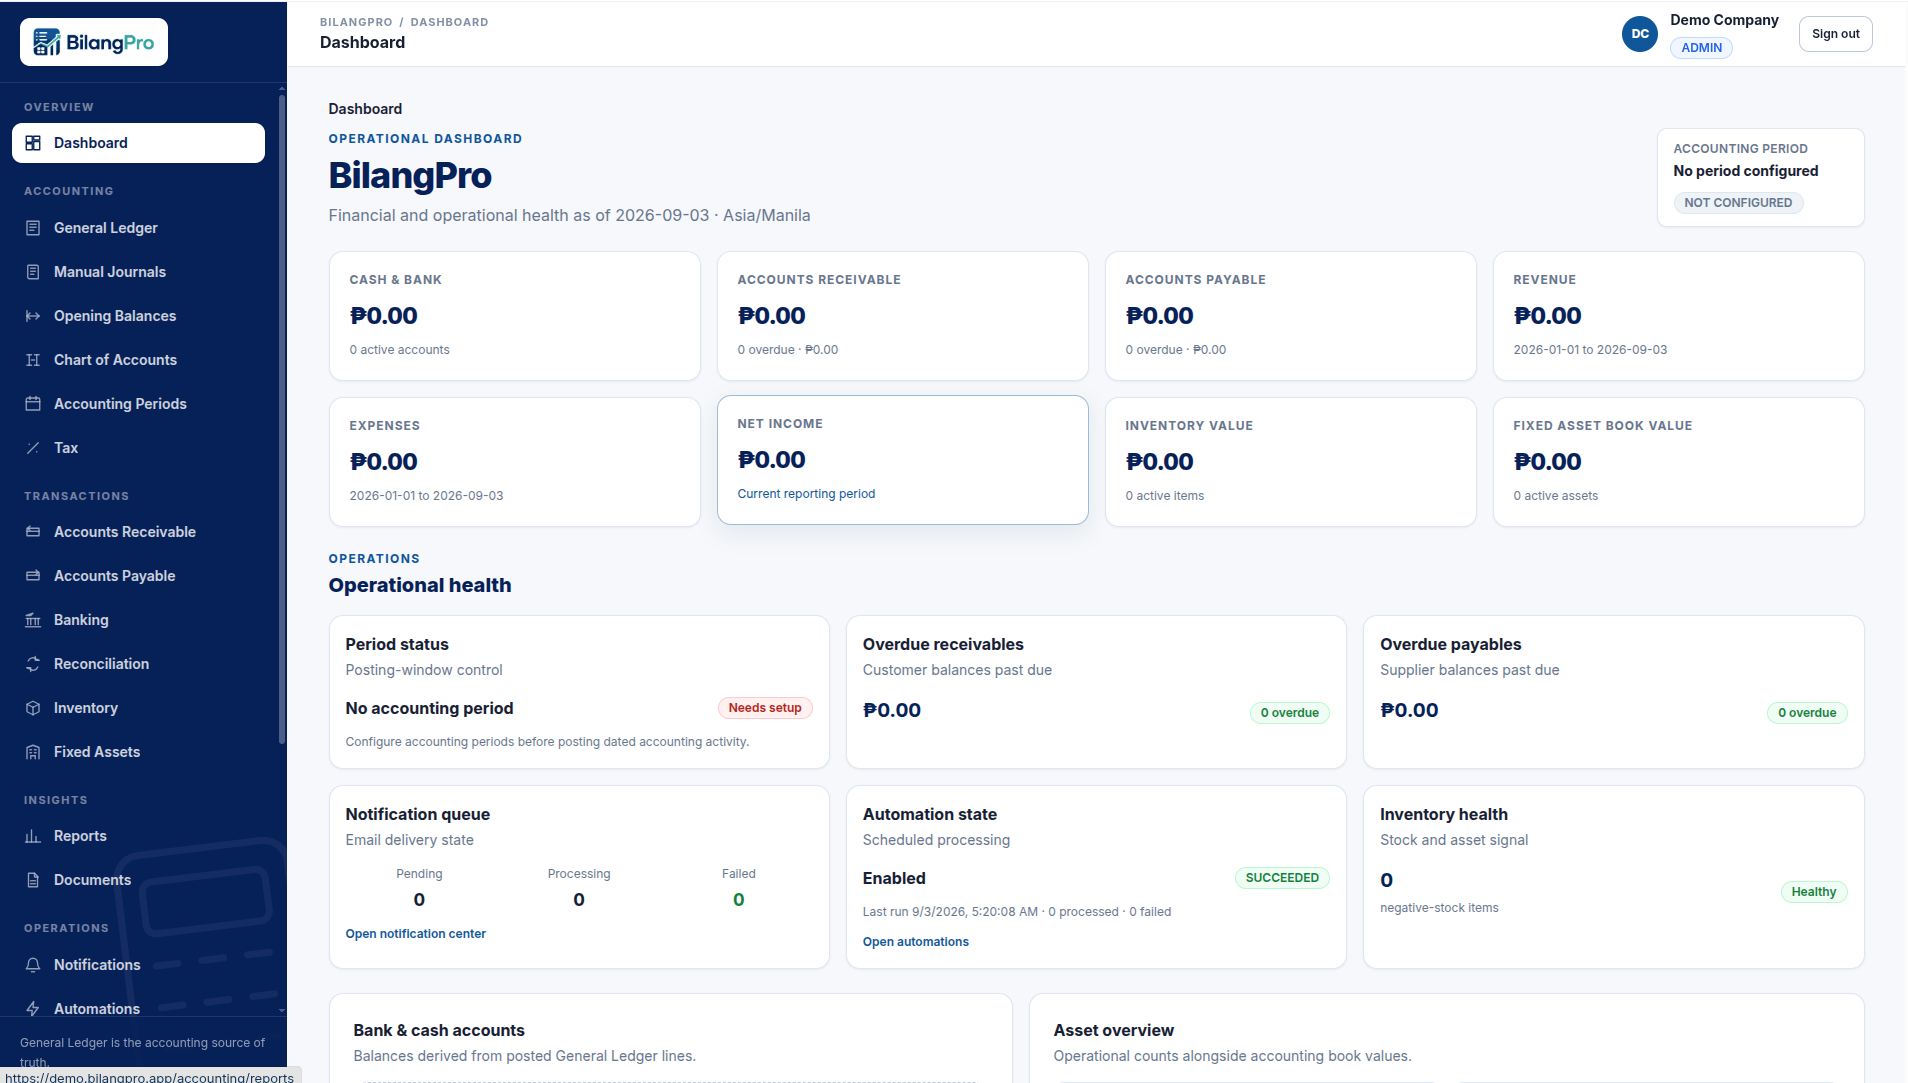This screenshot has width=1908, height=1083.
Task: Click the BilangPro logo icon
Action: pos(47,42)
